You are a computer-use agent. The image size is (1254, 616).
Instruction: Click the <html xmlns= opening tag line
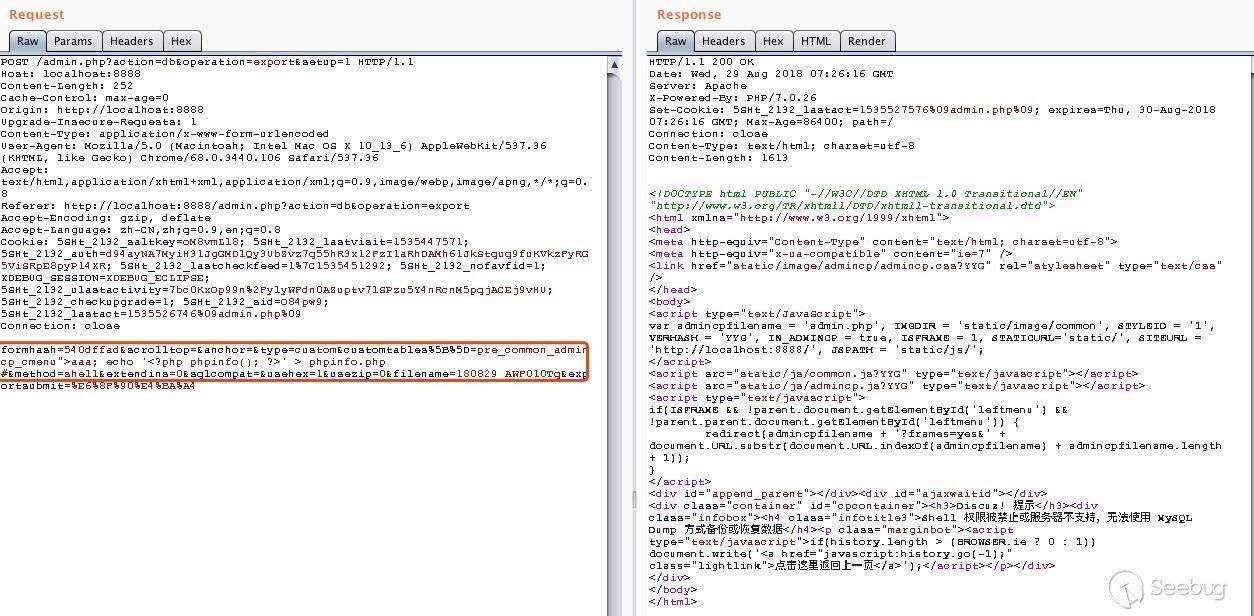pyautogui.click(x=799, y=218)
